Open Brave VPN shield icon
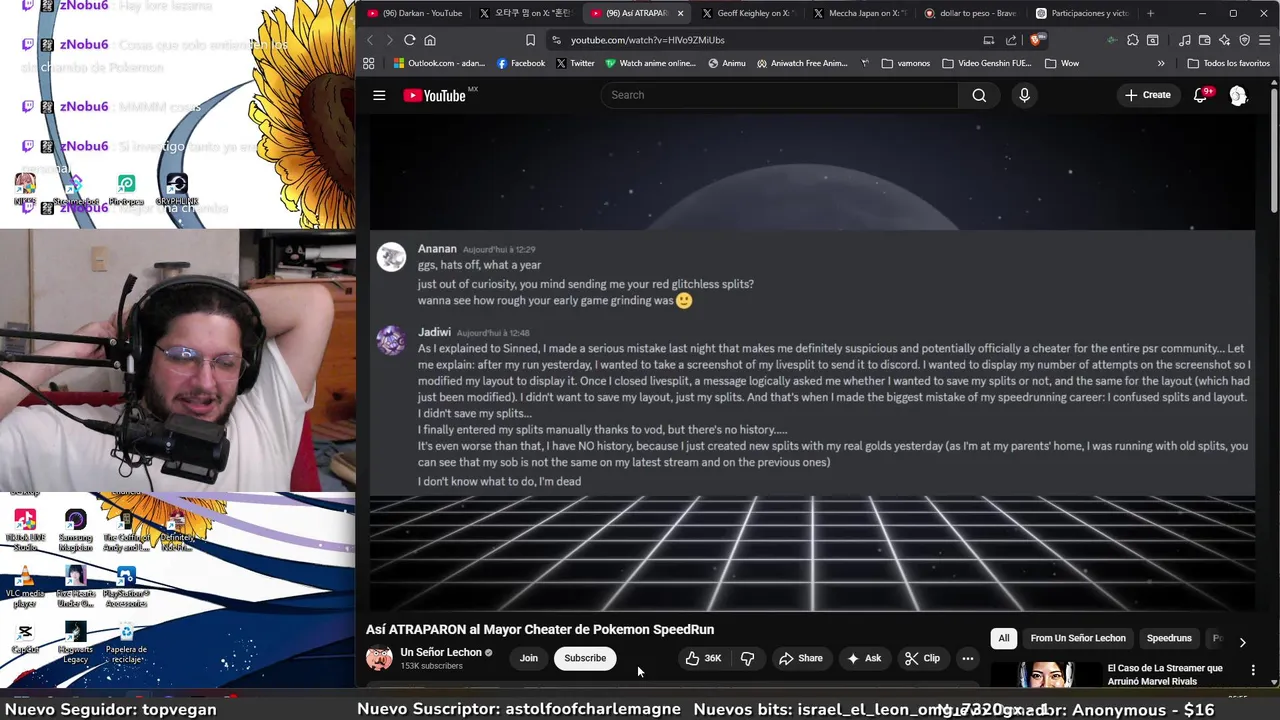This screenshot has width=1280, height=720. pyautogui.click(x=1245, y=40)
